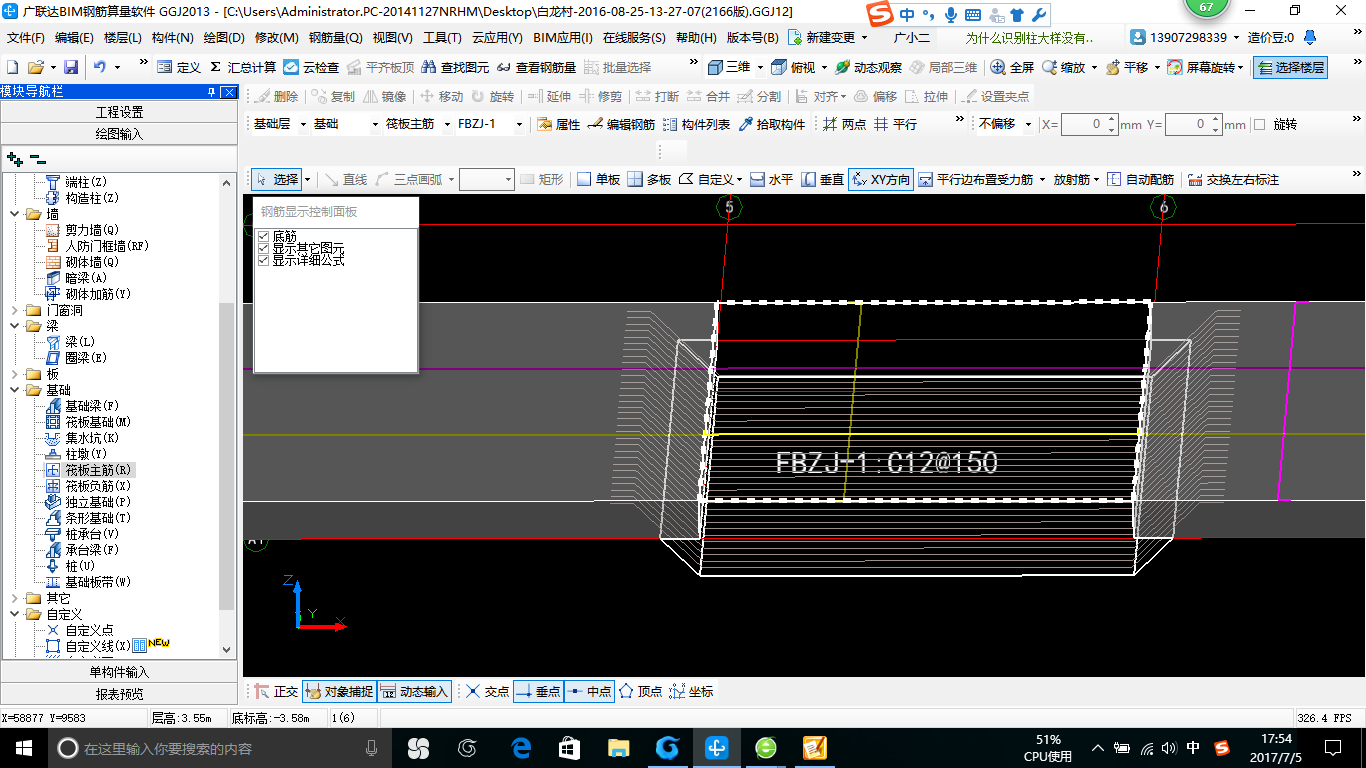
Task: Switch to 三维 3D view
Action: [729, 67]
